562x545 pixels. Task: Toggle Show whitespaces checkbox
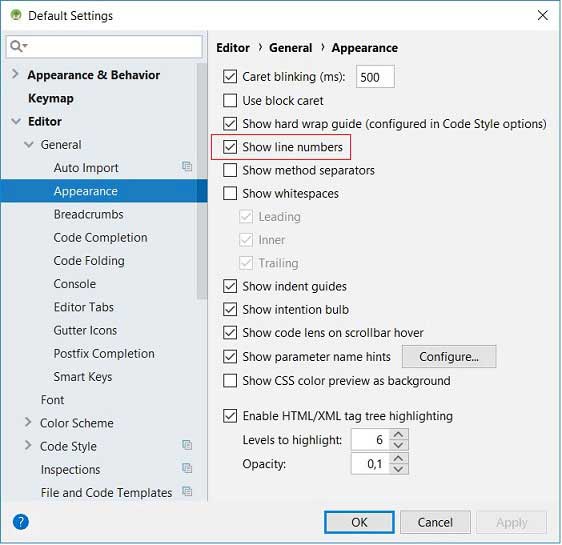point(230,193)
